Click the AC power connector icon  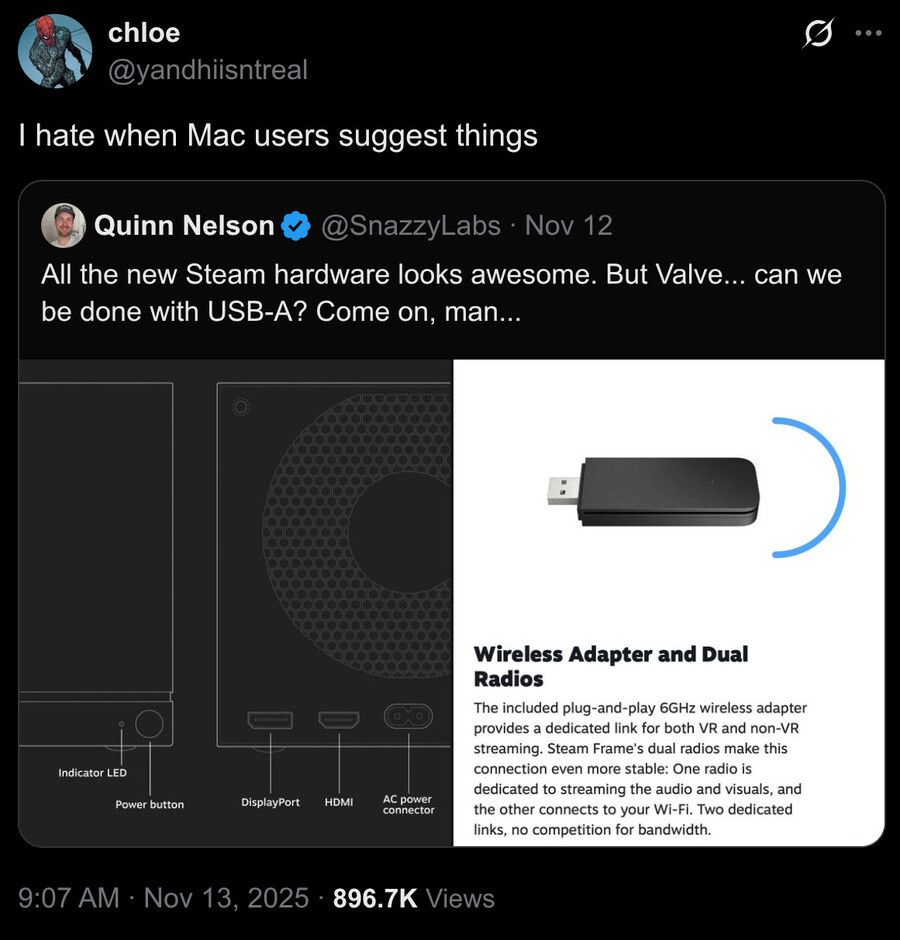(409, 716)
